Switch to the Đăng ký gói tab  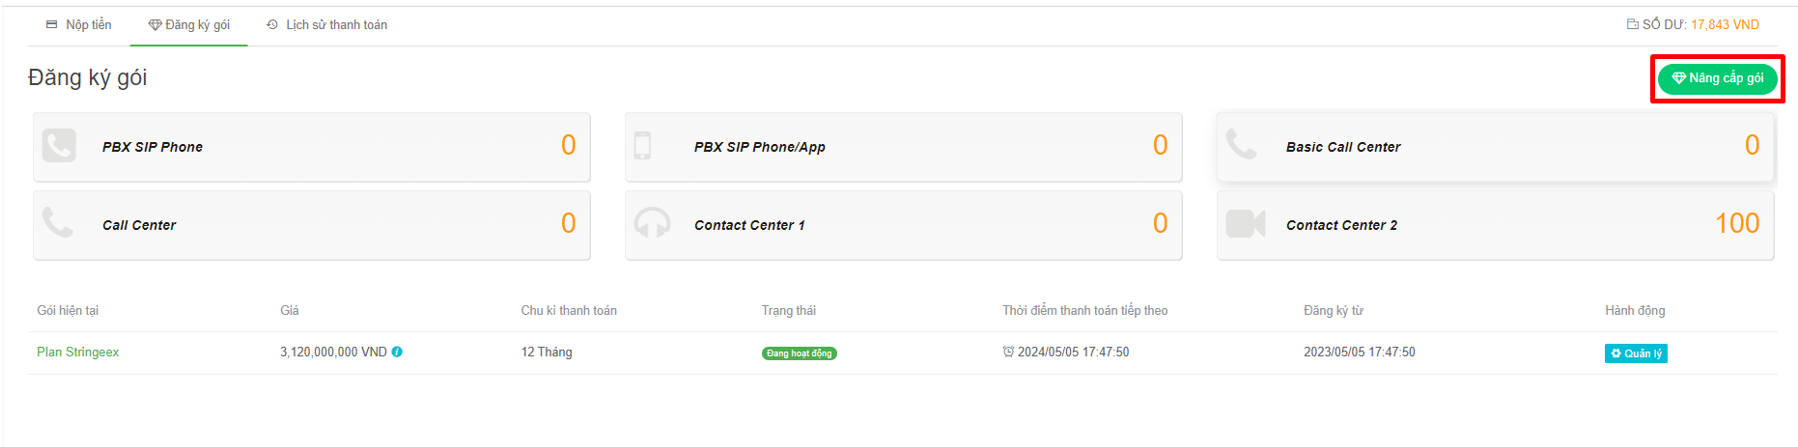[x=189, y=25]
